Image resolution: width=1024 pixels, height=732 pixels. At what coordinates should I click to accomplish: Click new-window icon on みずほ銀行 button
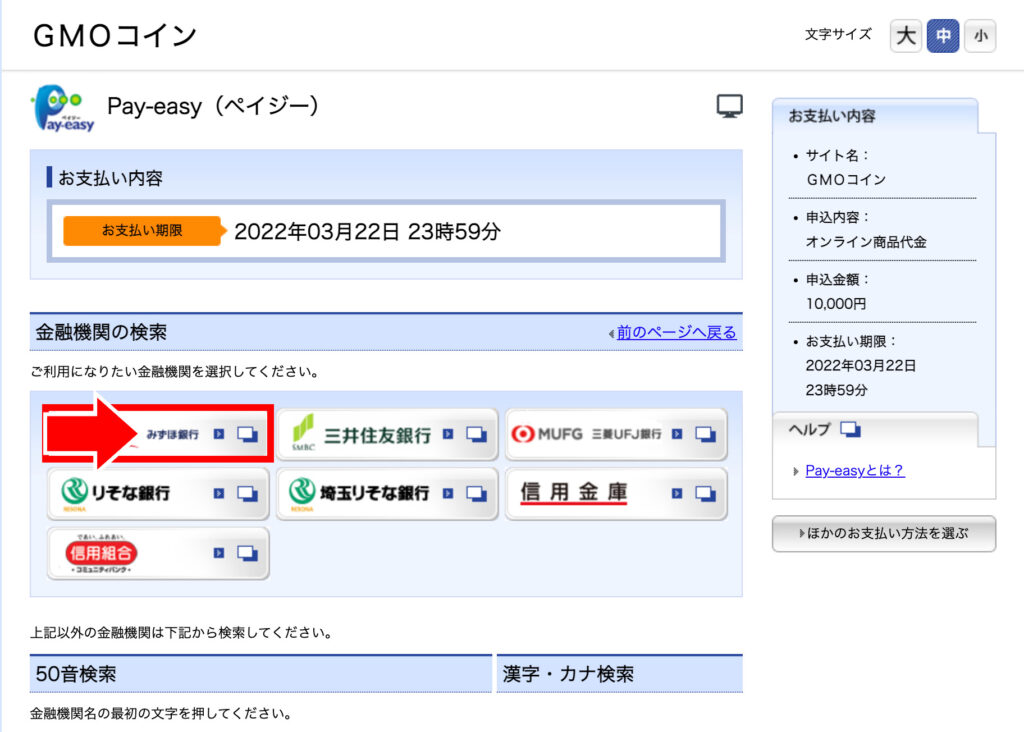pyautogui.click(x=248, y=434)
